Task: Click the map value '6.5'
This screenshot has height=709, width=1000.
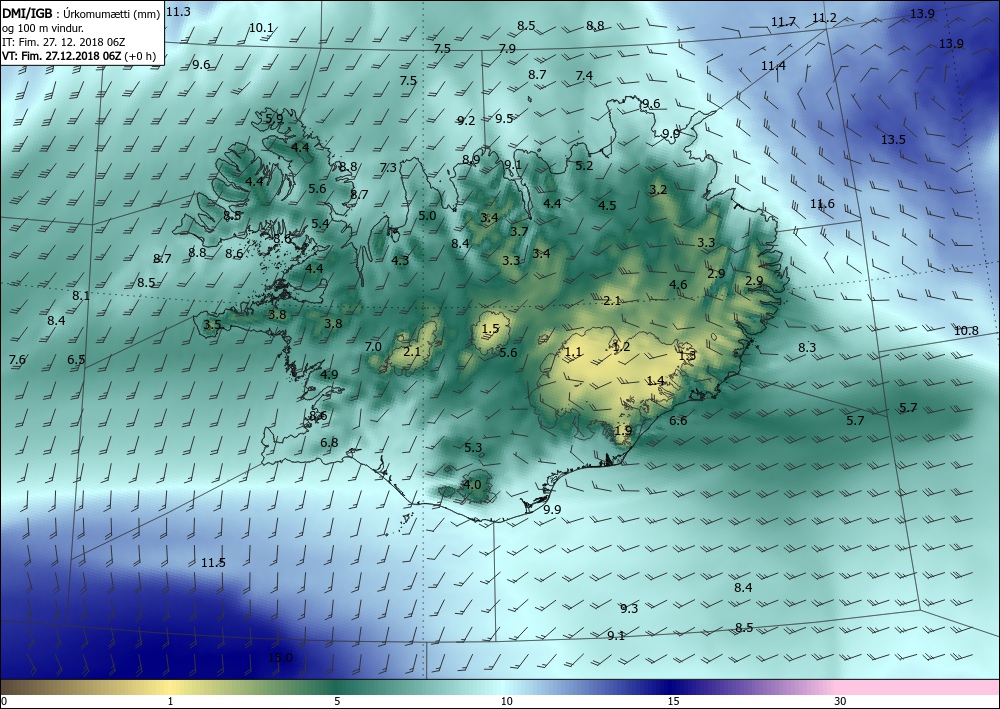Action: [76, 360]
